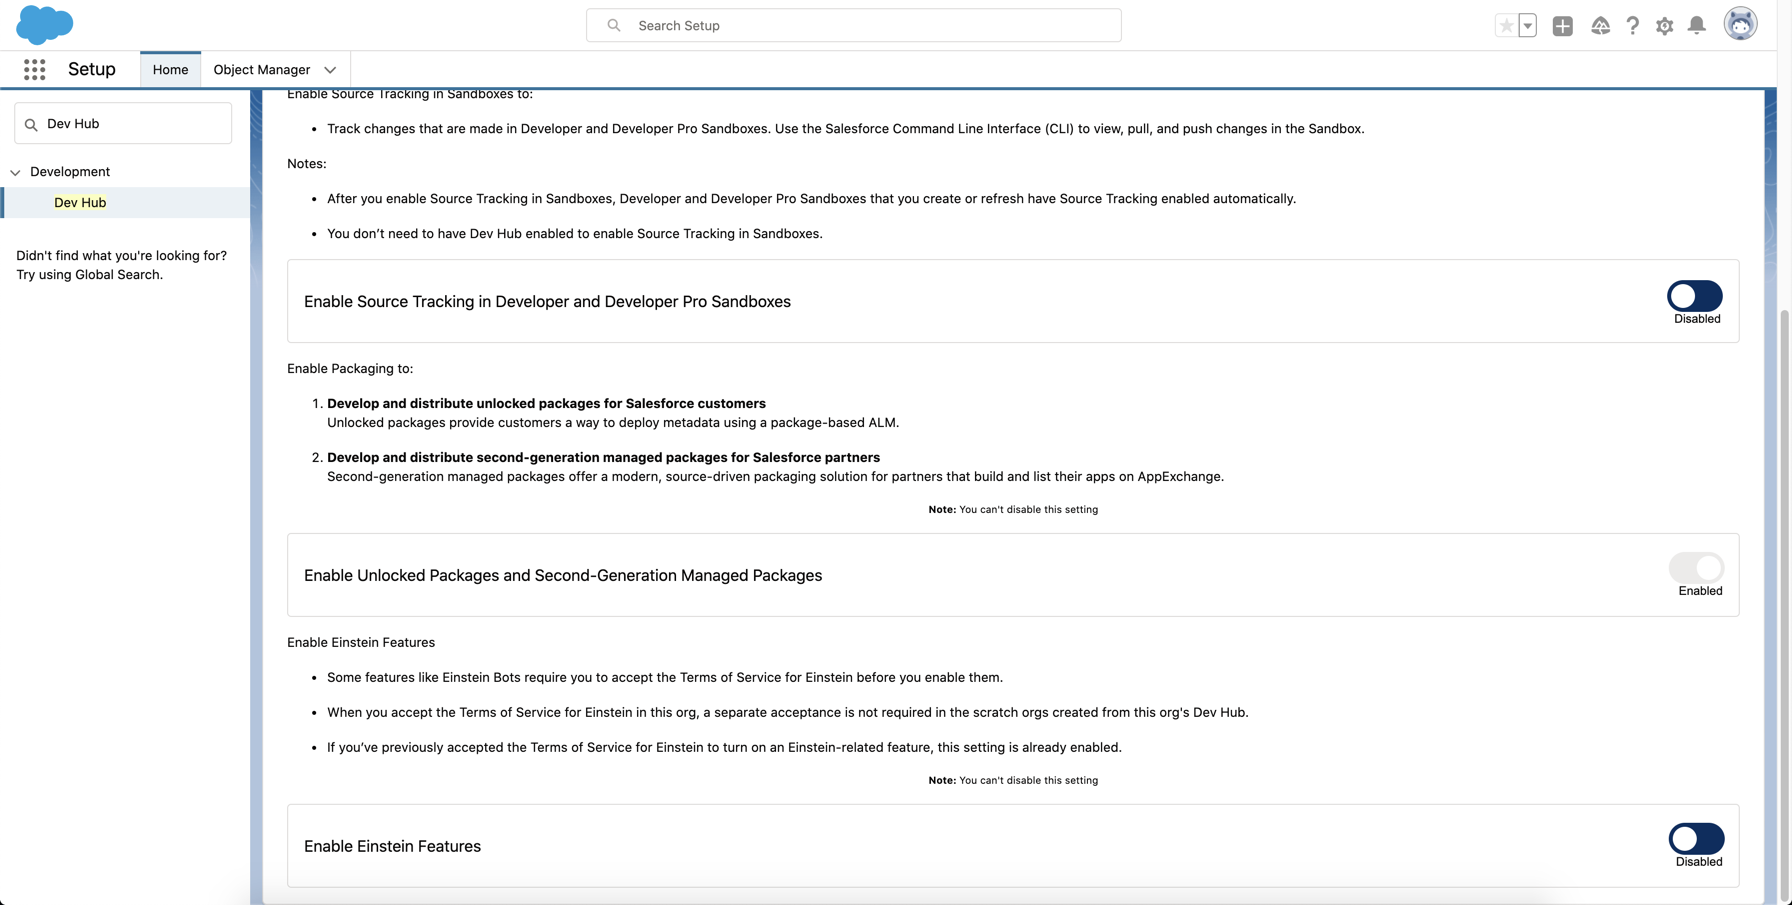The height and width of the screenshot is (905, 1792).
Task: Focus the Search Setup field
Action: click(x=853, y=25)
